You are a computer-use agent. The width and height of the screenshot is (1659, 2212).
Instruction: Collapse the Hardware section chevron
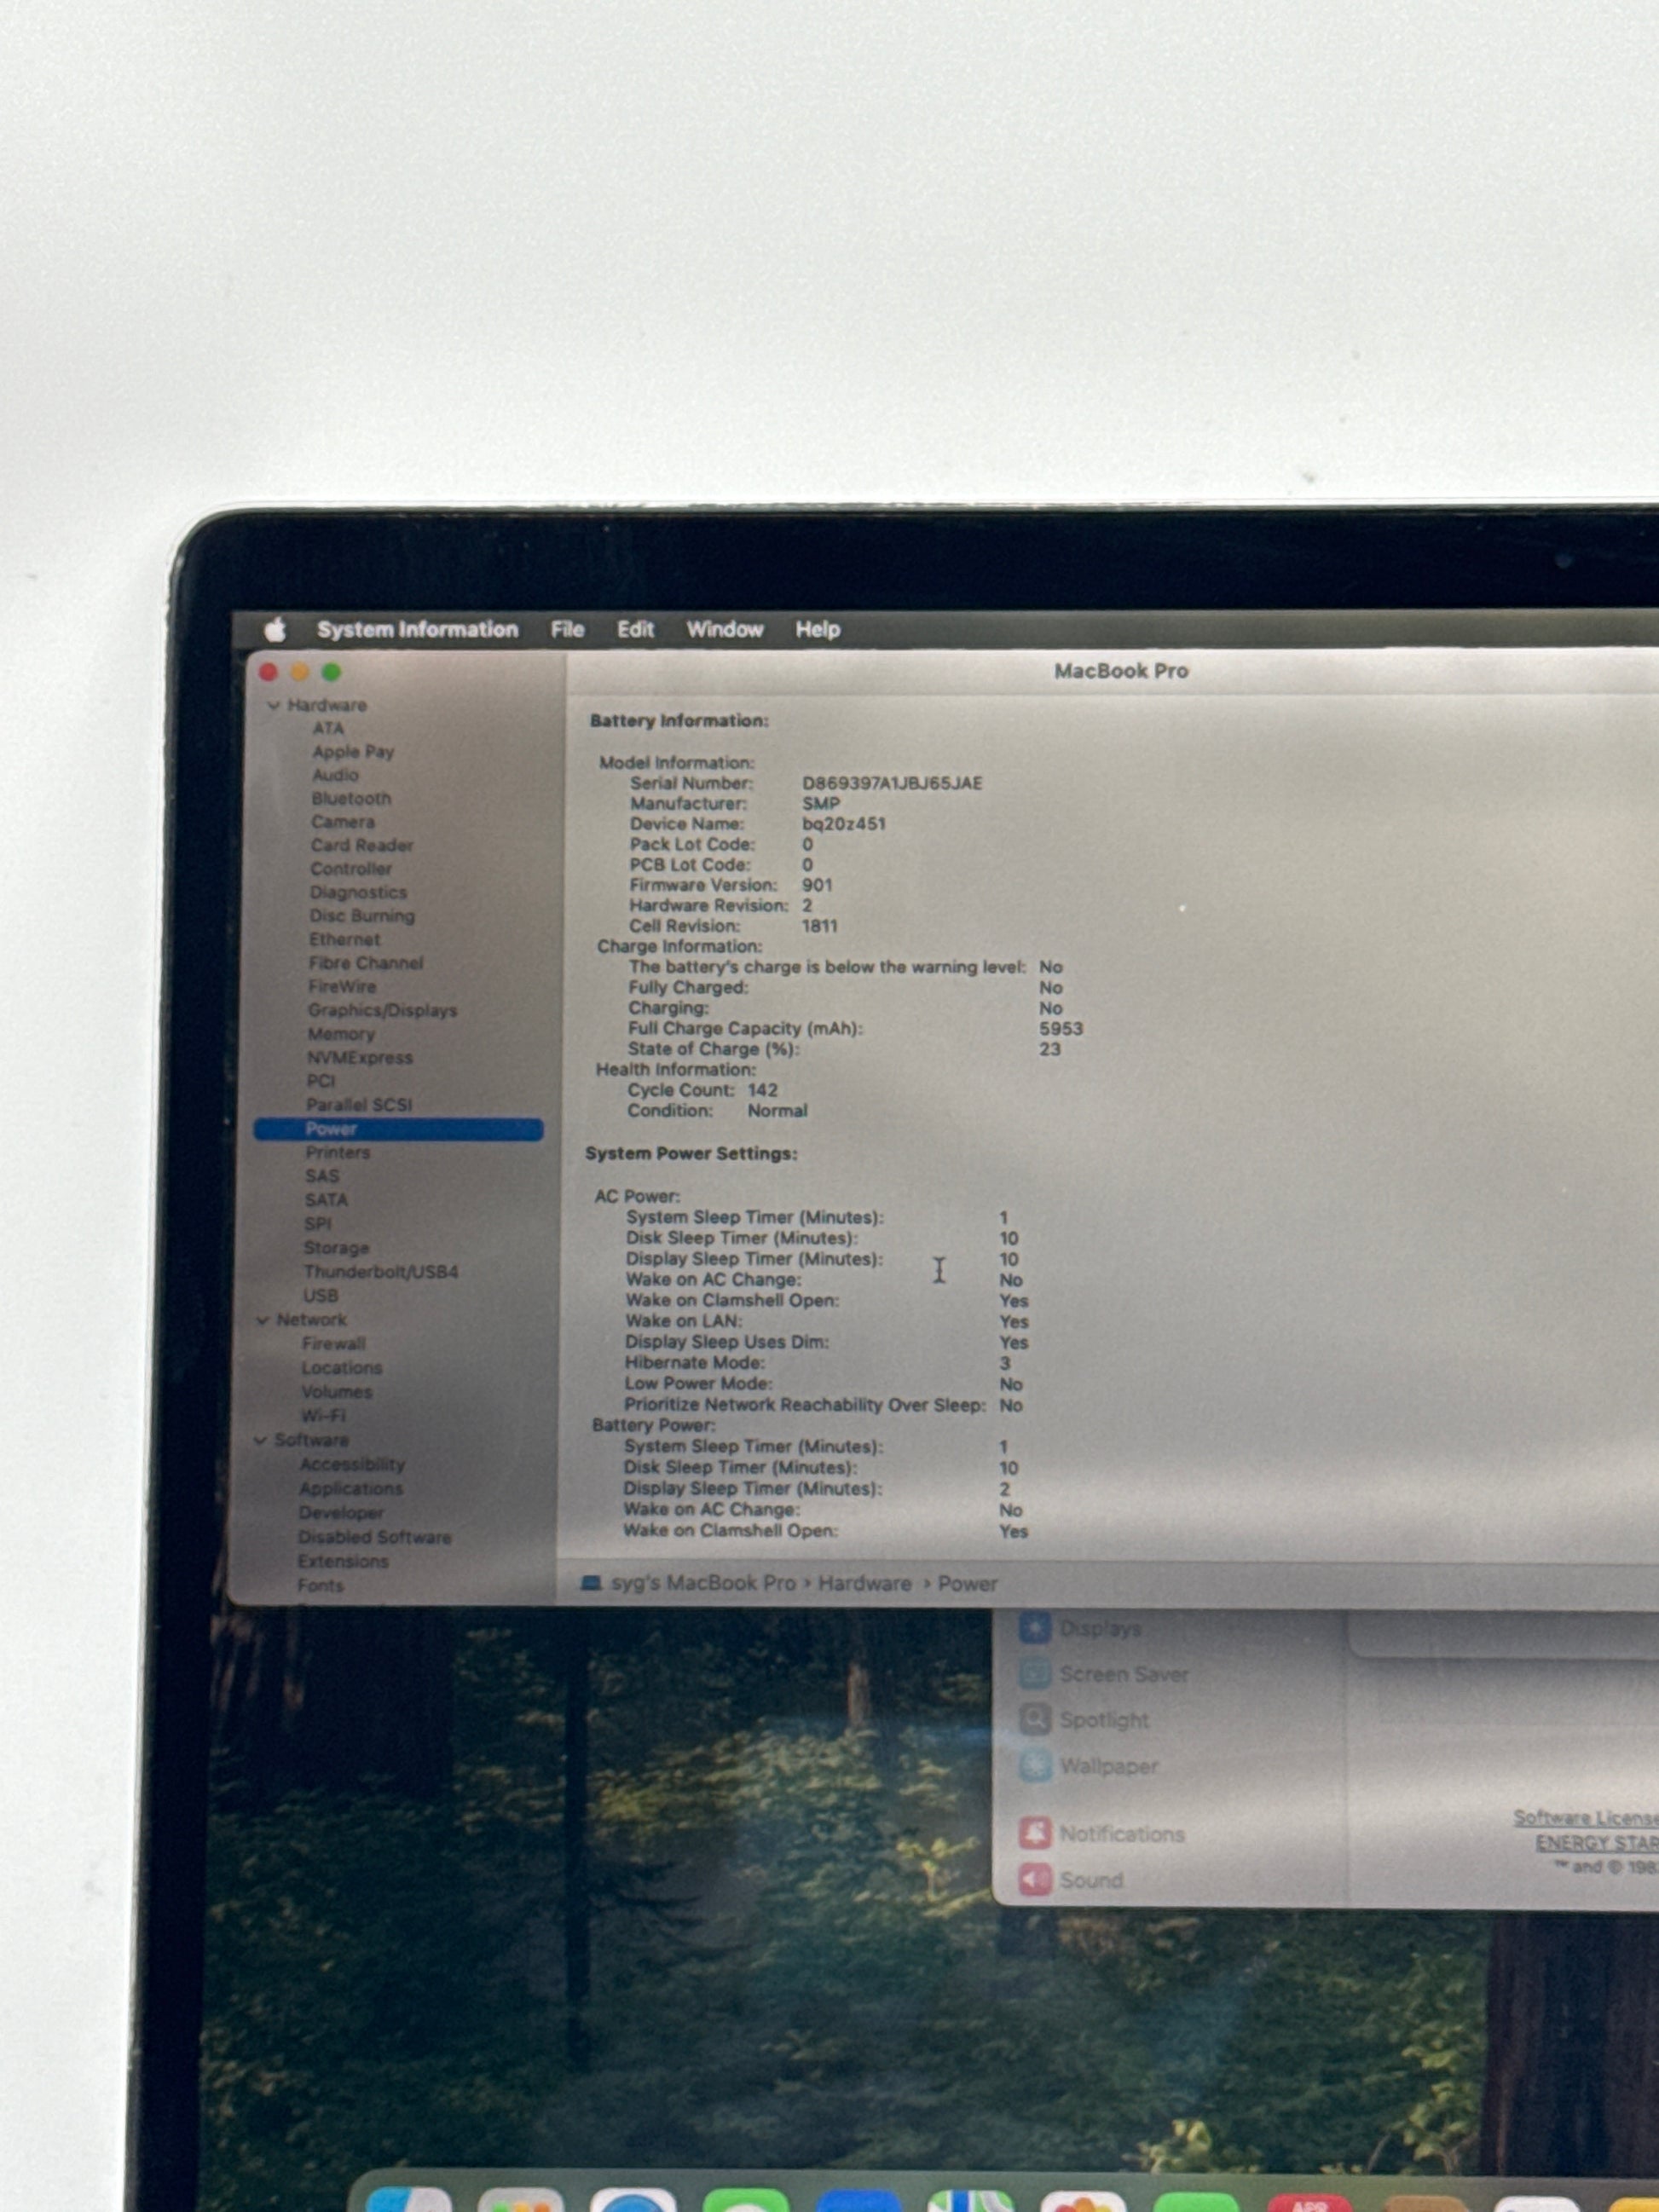tap(273, 705)
